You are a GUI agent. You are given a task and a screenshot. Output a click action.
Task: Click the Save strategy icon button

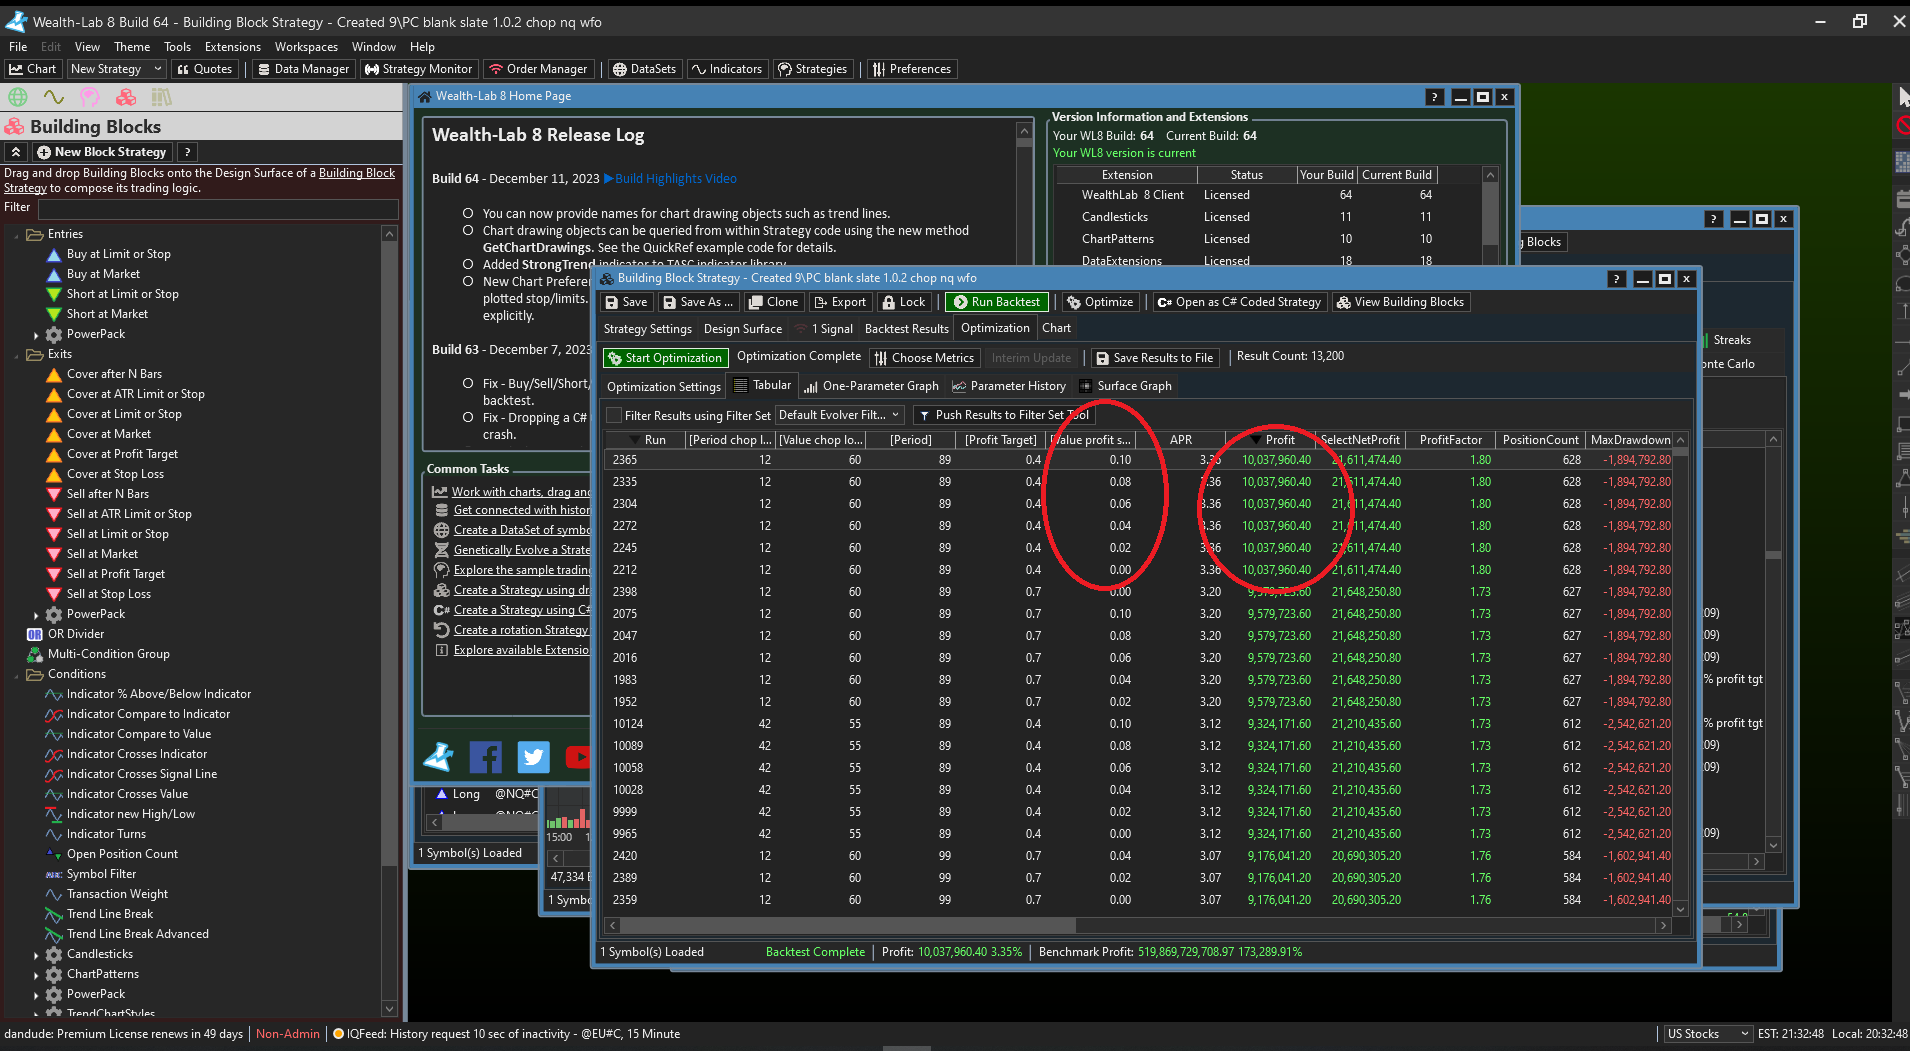626,302
